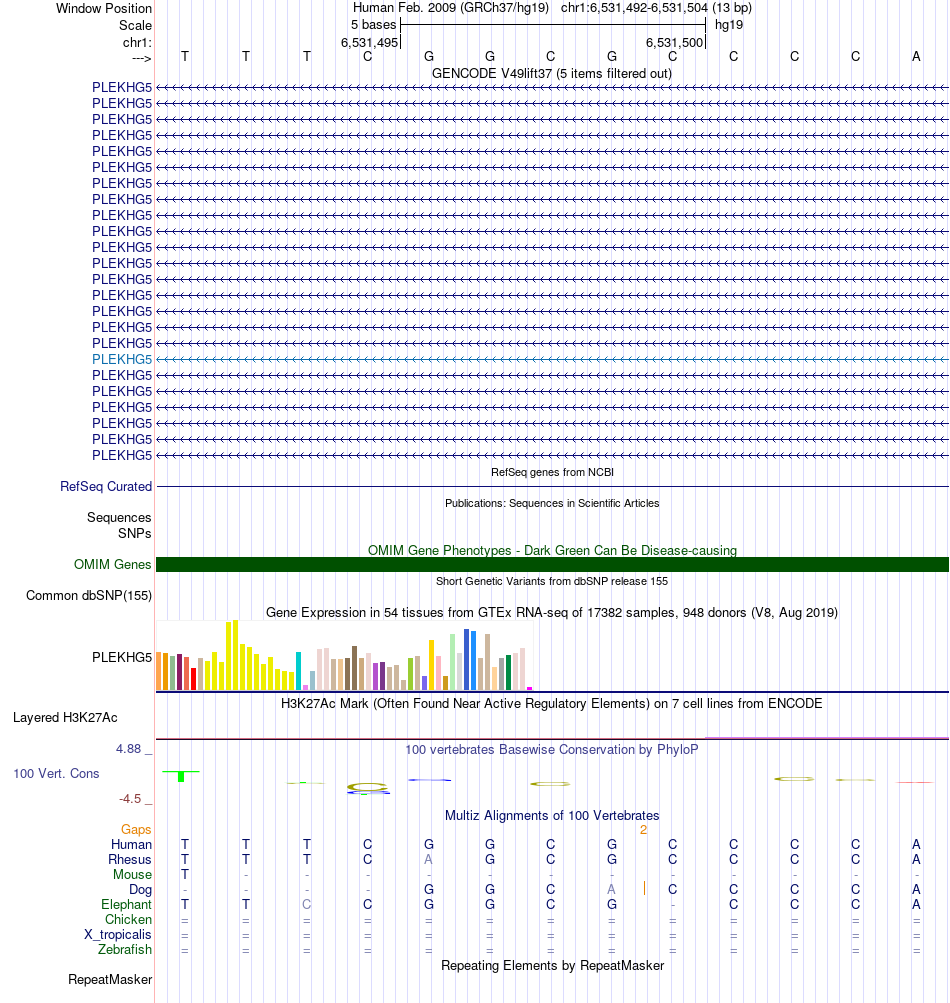Select the Elephant alignment row label
950x1003 pixels.
point(126,904)
